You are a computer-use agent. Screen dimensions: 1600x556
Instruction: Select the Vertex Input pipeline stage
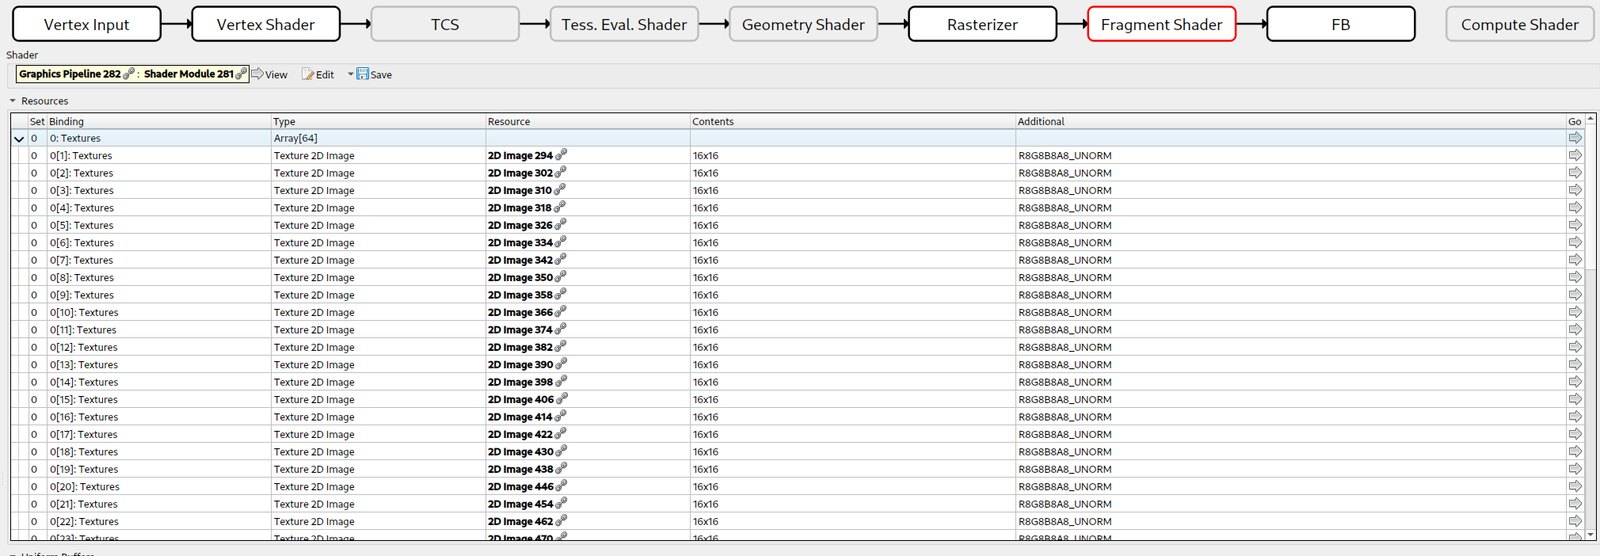(86, 24)
